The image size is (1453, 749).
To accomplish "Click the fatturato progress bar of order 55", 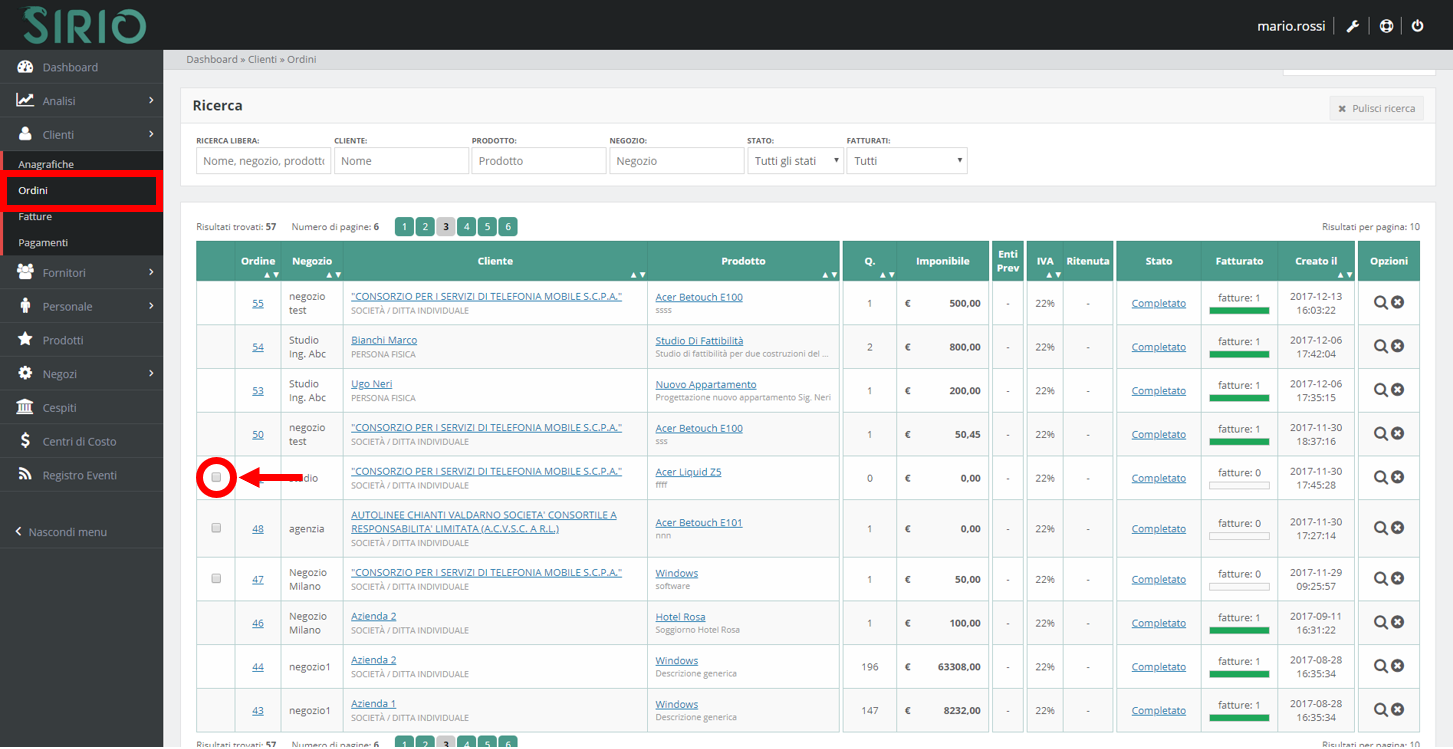I will click(x=1239, y=311).
